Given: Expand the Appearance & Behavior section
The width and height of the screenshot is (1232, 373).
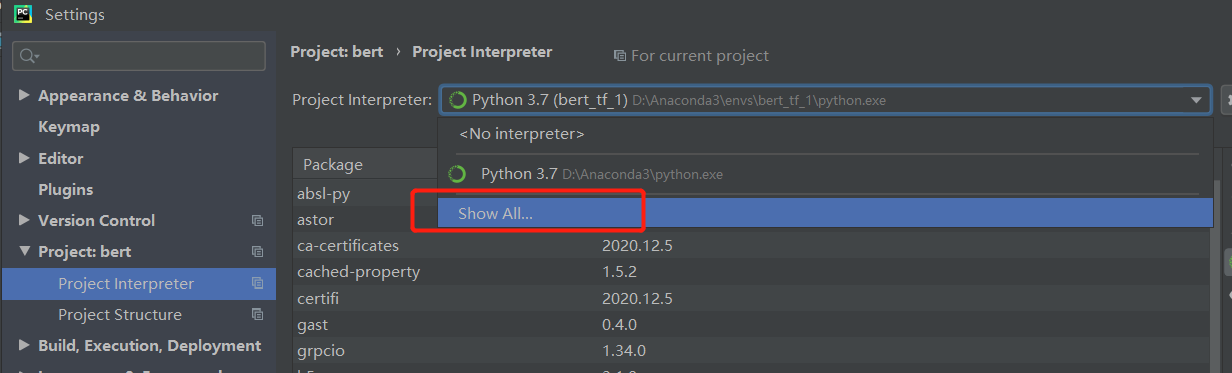Looking at the screenshot, I should coord(24,96).
